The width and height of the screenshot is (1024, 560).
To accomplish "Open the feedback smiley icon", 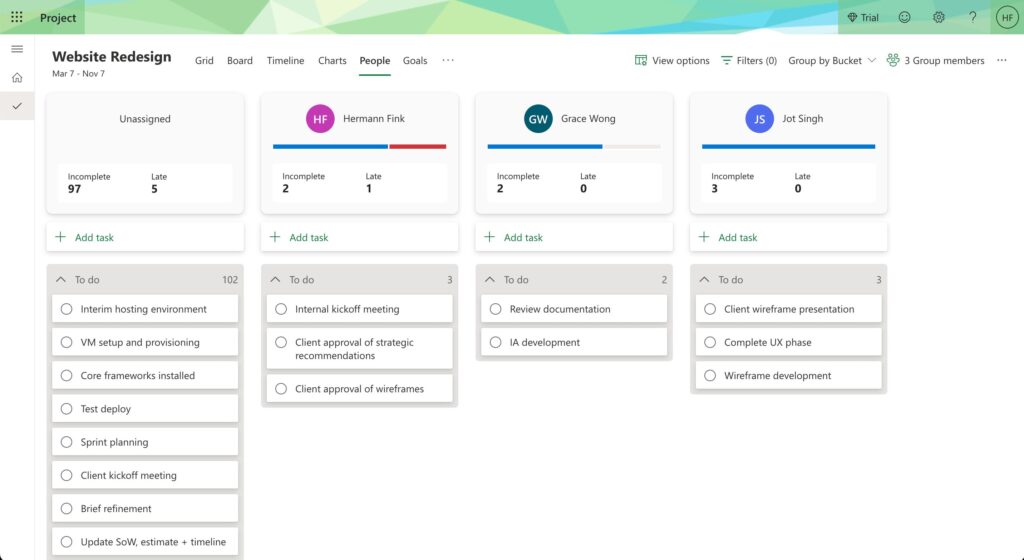I will pyautogui.click(x=905, y=17).
